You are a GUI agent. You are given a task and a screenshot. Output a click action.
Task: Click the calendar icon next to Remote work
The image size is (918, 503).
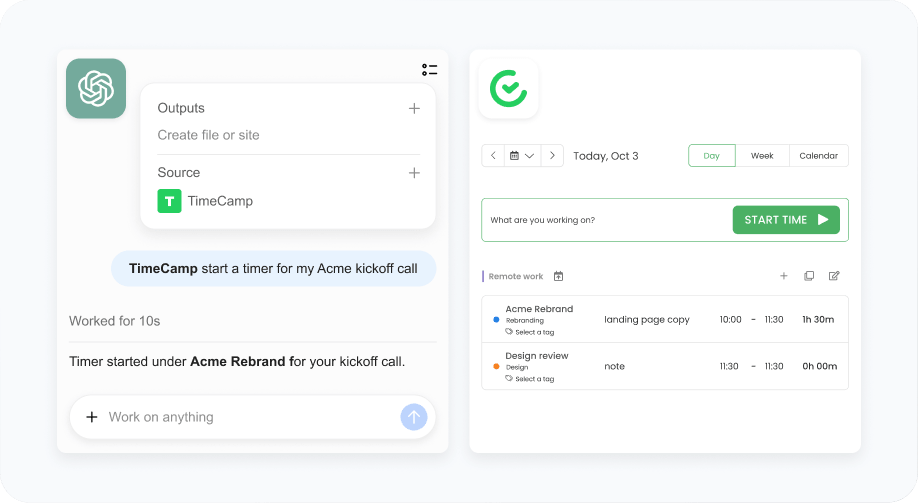point(559,276)
